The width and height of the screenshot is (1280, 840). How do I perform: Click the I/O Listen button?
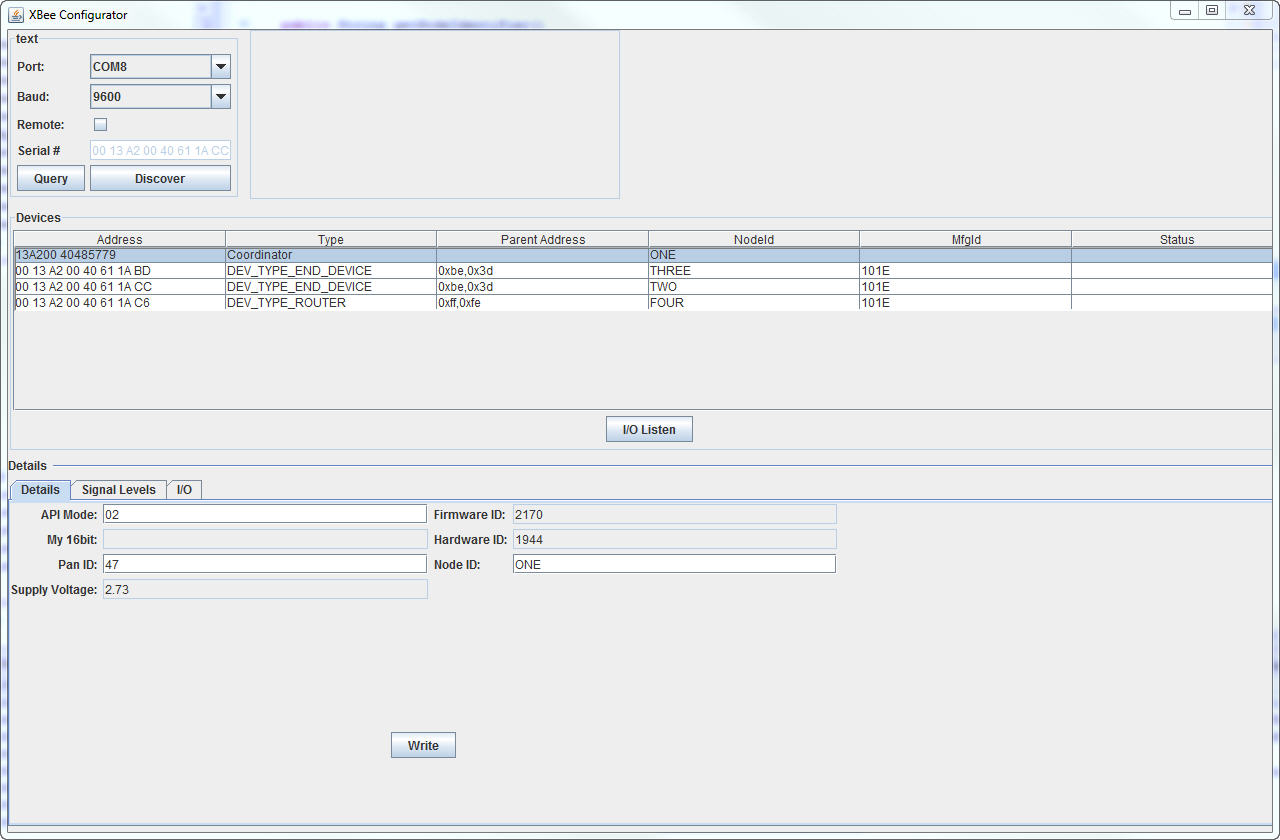point(649,430)
